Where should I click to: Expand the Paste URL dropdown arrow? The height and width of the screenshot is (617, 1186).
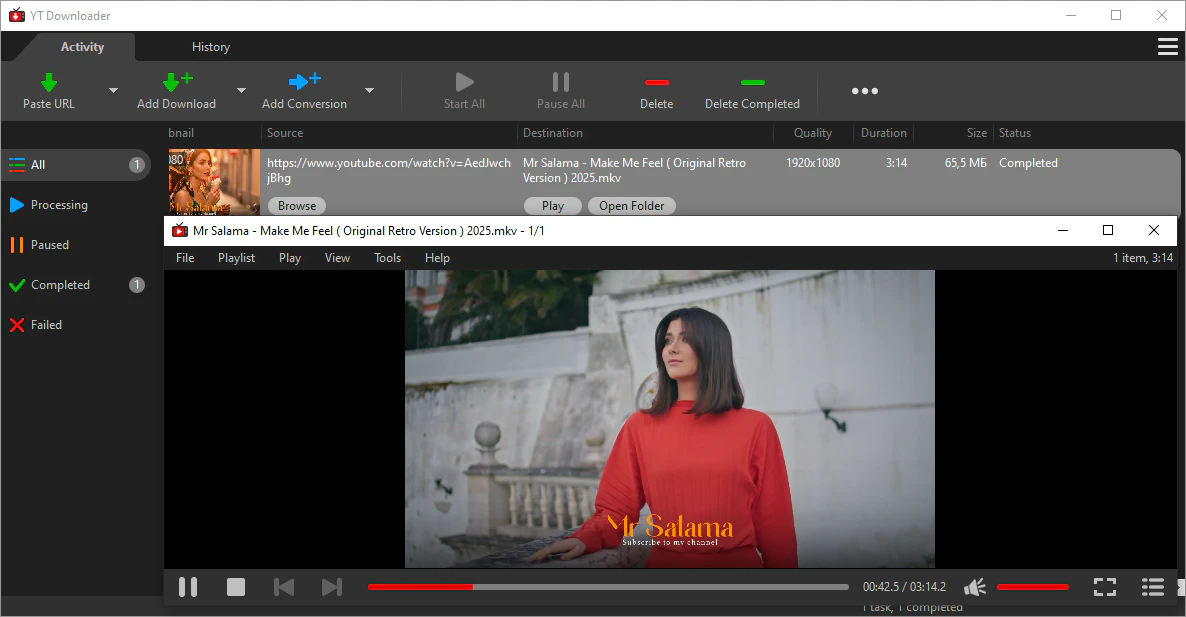(x=113, y=91)
